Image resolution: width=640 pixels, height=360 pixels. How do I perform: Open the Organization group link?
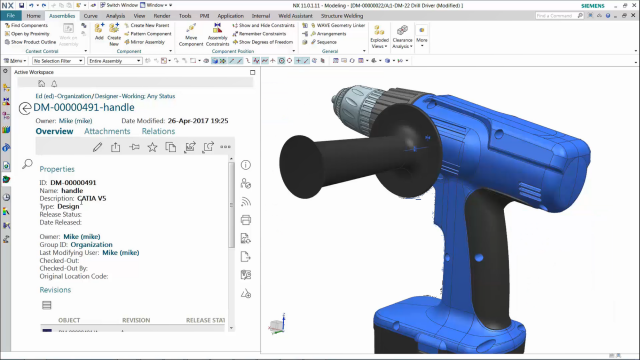tap(91, 244)
